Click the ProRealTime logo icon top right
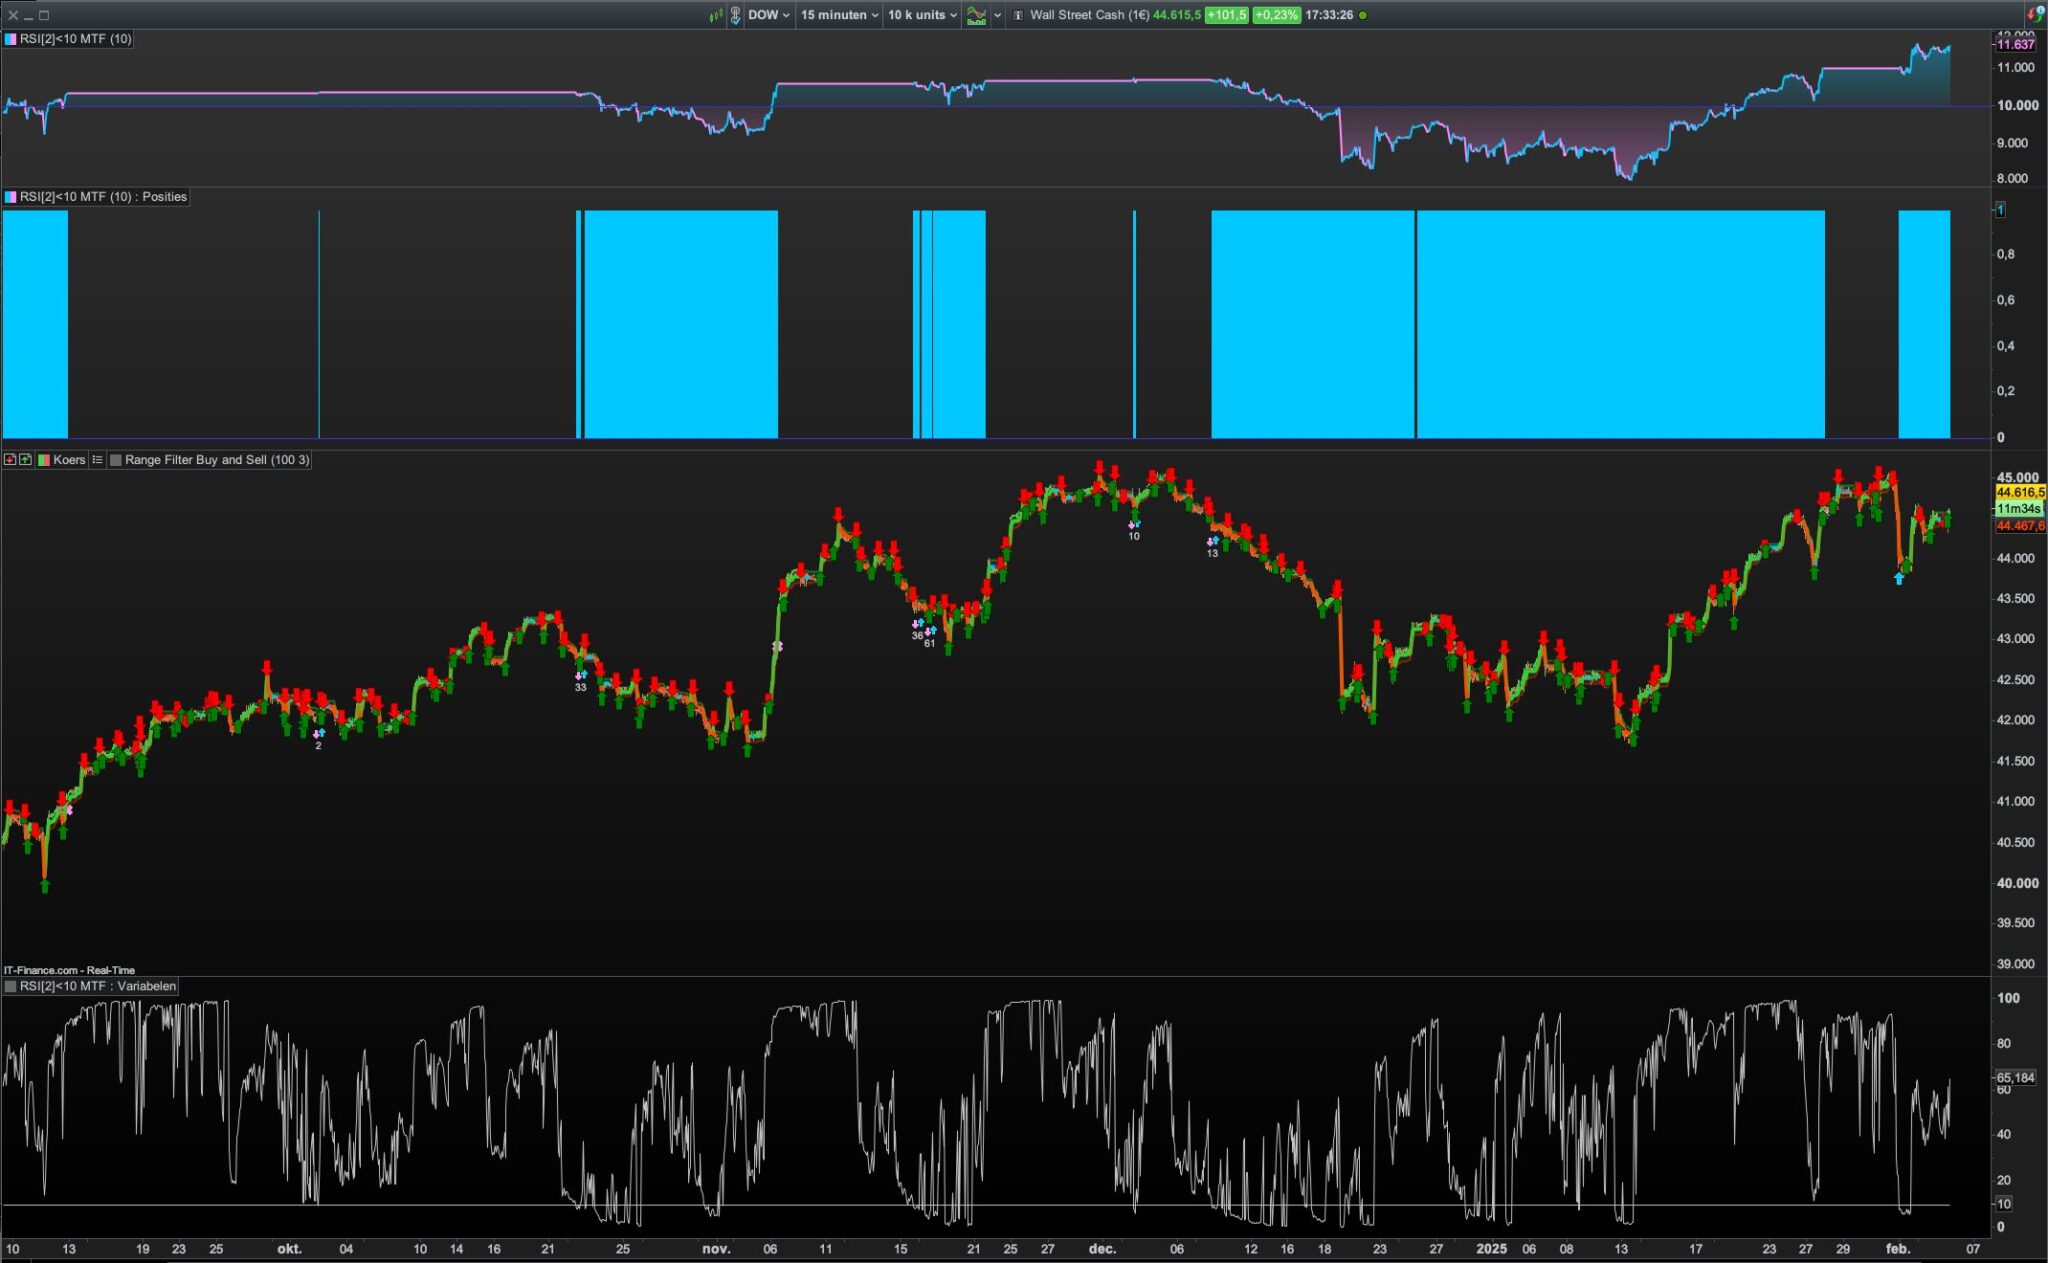The image size is (2048, 1263). (x=2034, y=14)
